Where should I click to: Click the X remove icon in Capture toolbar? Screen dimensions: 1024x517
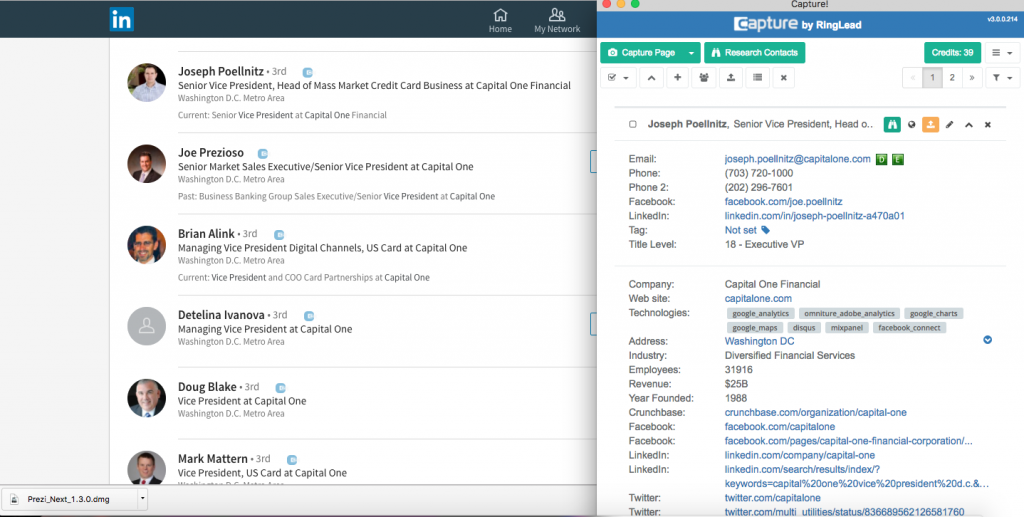(784, 78)
